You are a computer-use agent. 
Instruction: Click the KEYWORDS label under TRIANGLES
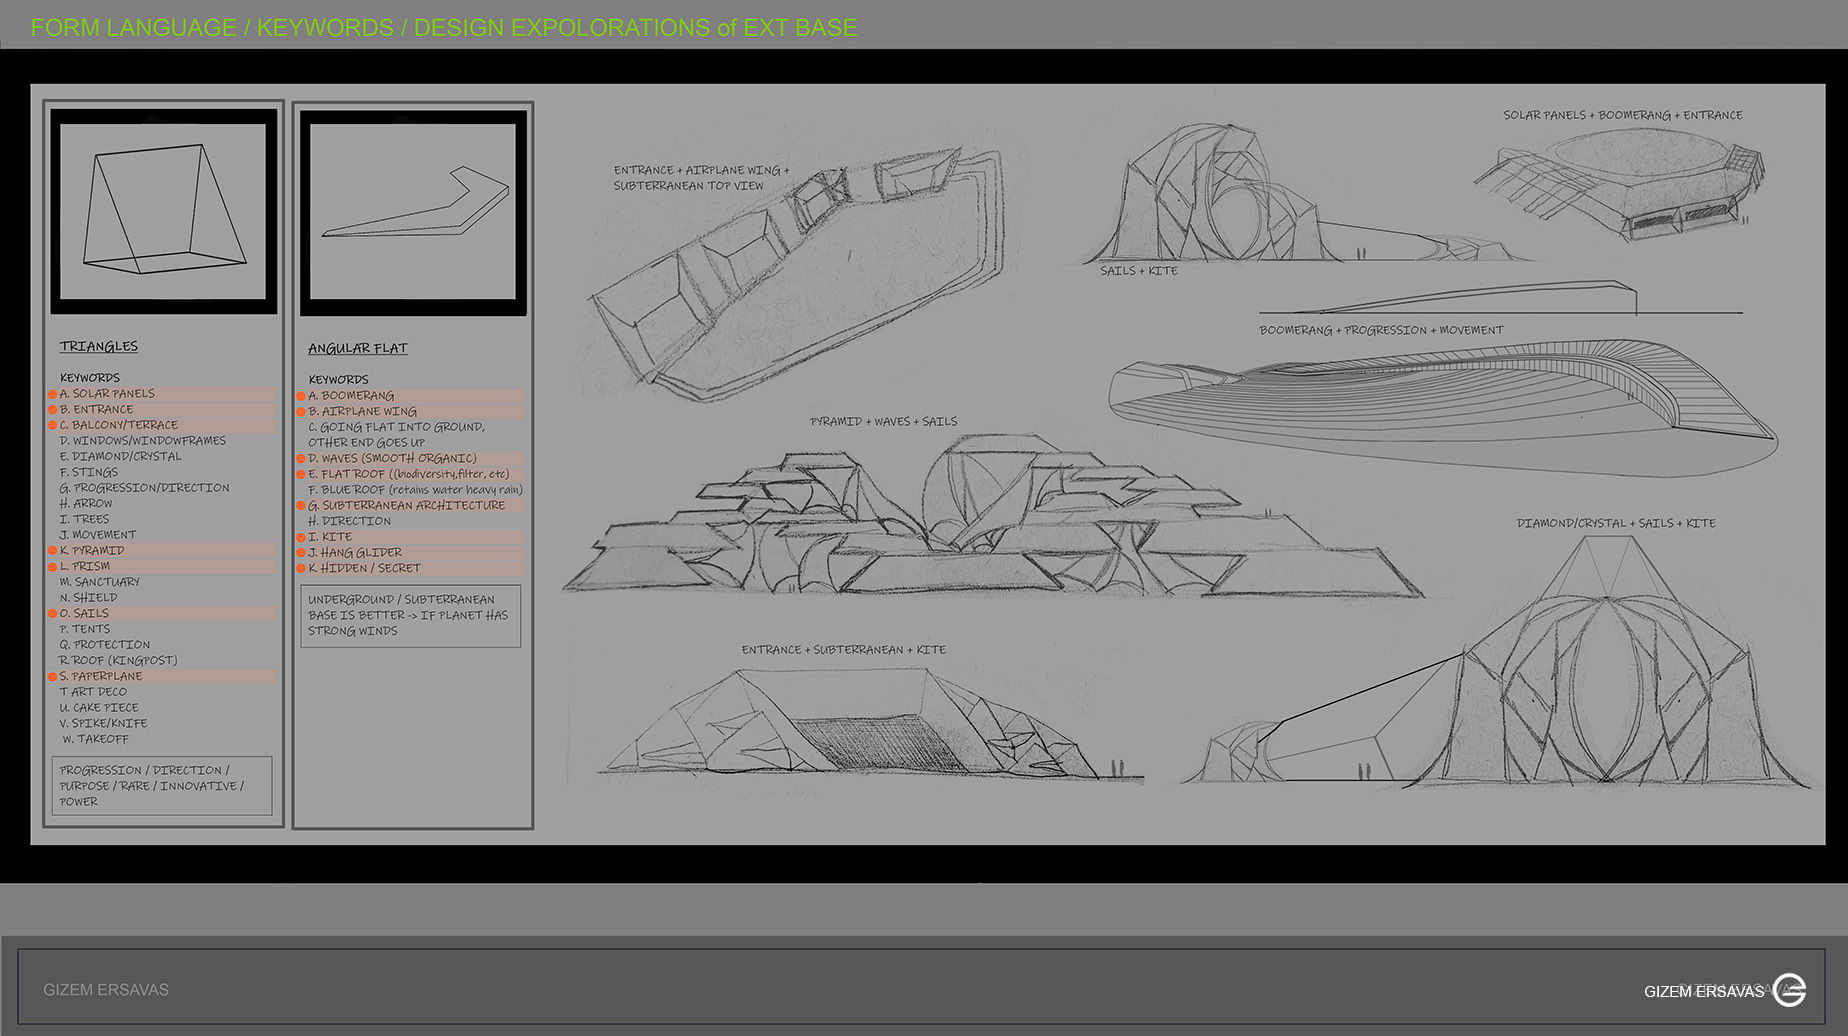pos(90,378)
